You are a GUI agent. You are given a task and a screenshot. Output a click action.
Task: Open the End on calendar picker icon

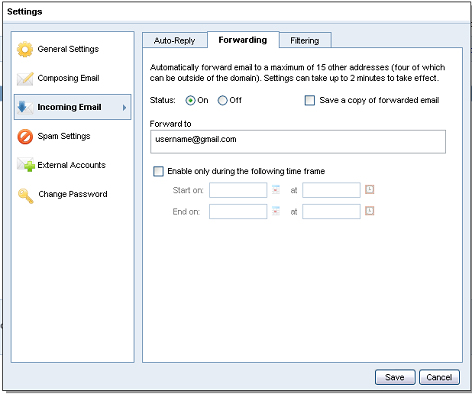coord(276,211)
